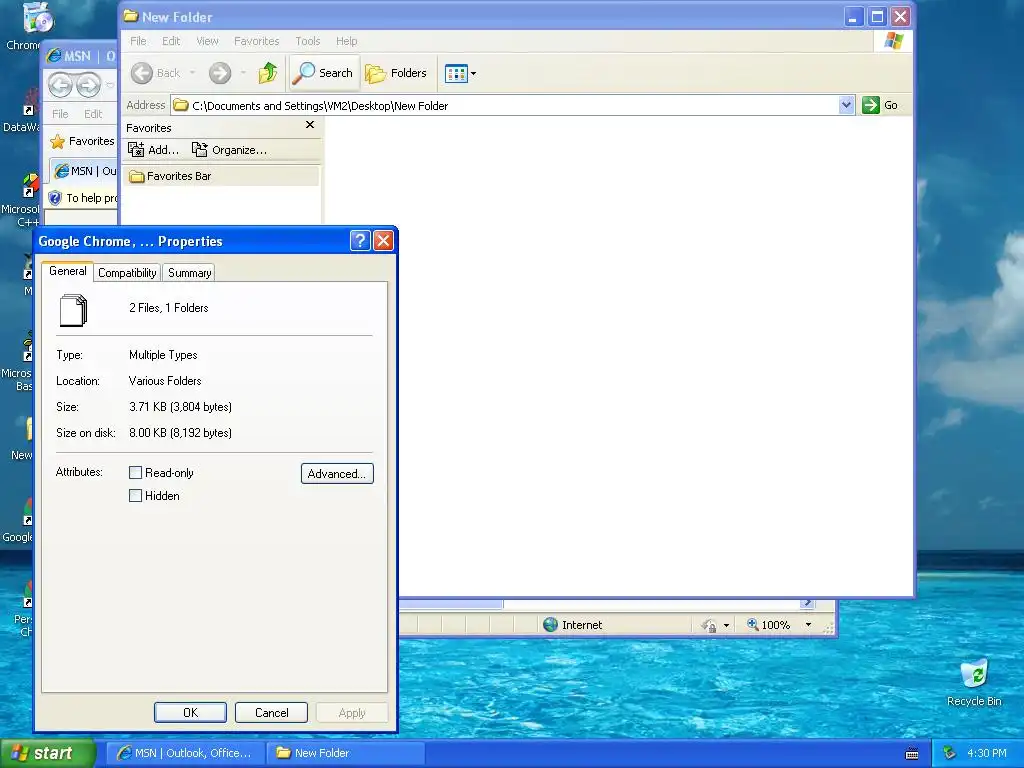The height and width of the screenshot is (768, 1024).
Task: Open the View menu in New Folder
Action: click(x=208, y=41)
